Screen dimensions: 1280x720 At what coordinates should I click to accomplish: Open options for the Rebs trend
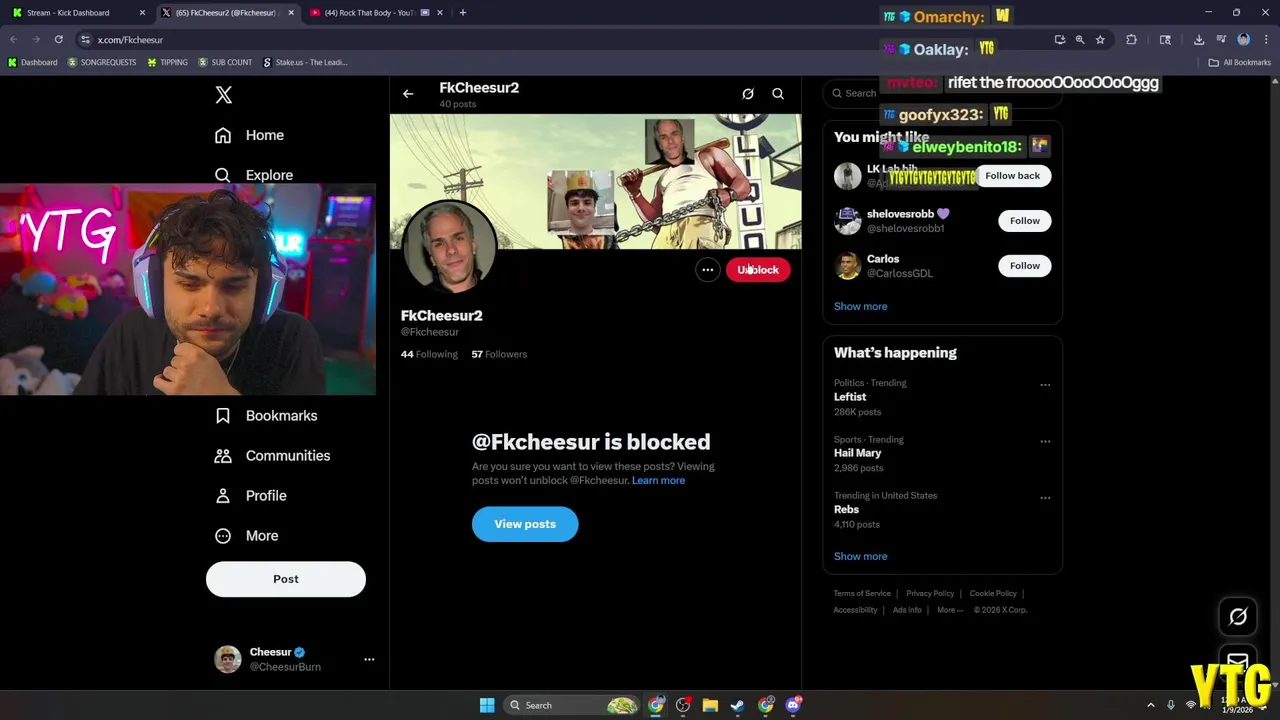(x=1045, y=497)
